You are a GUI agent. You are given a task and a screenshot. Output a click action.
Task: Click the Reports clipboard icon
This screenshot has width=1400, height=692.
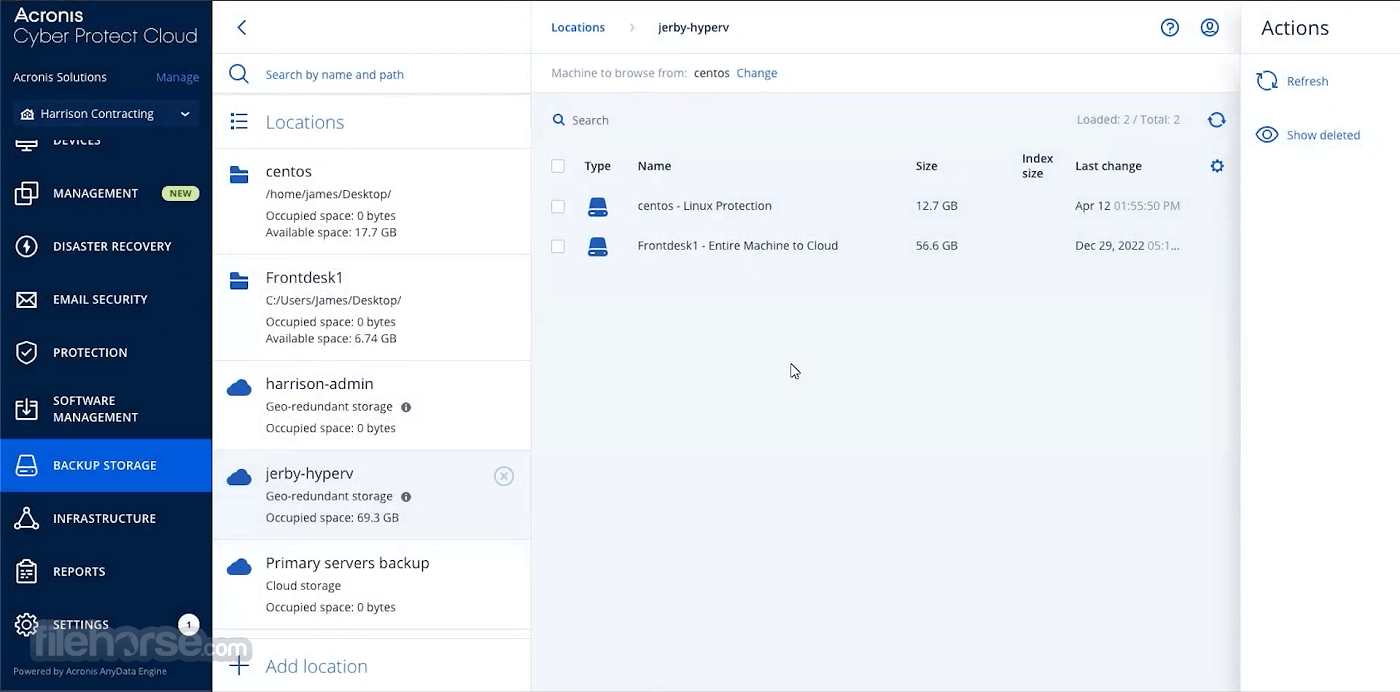pyautogui.click(x=27, y=572)
